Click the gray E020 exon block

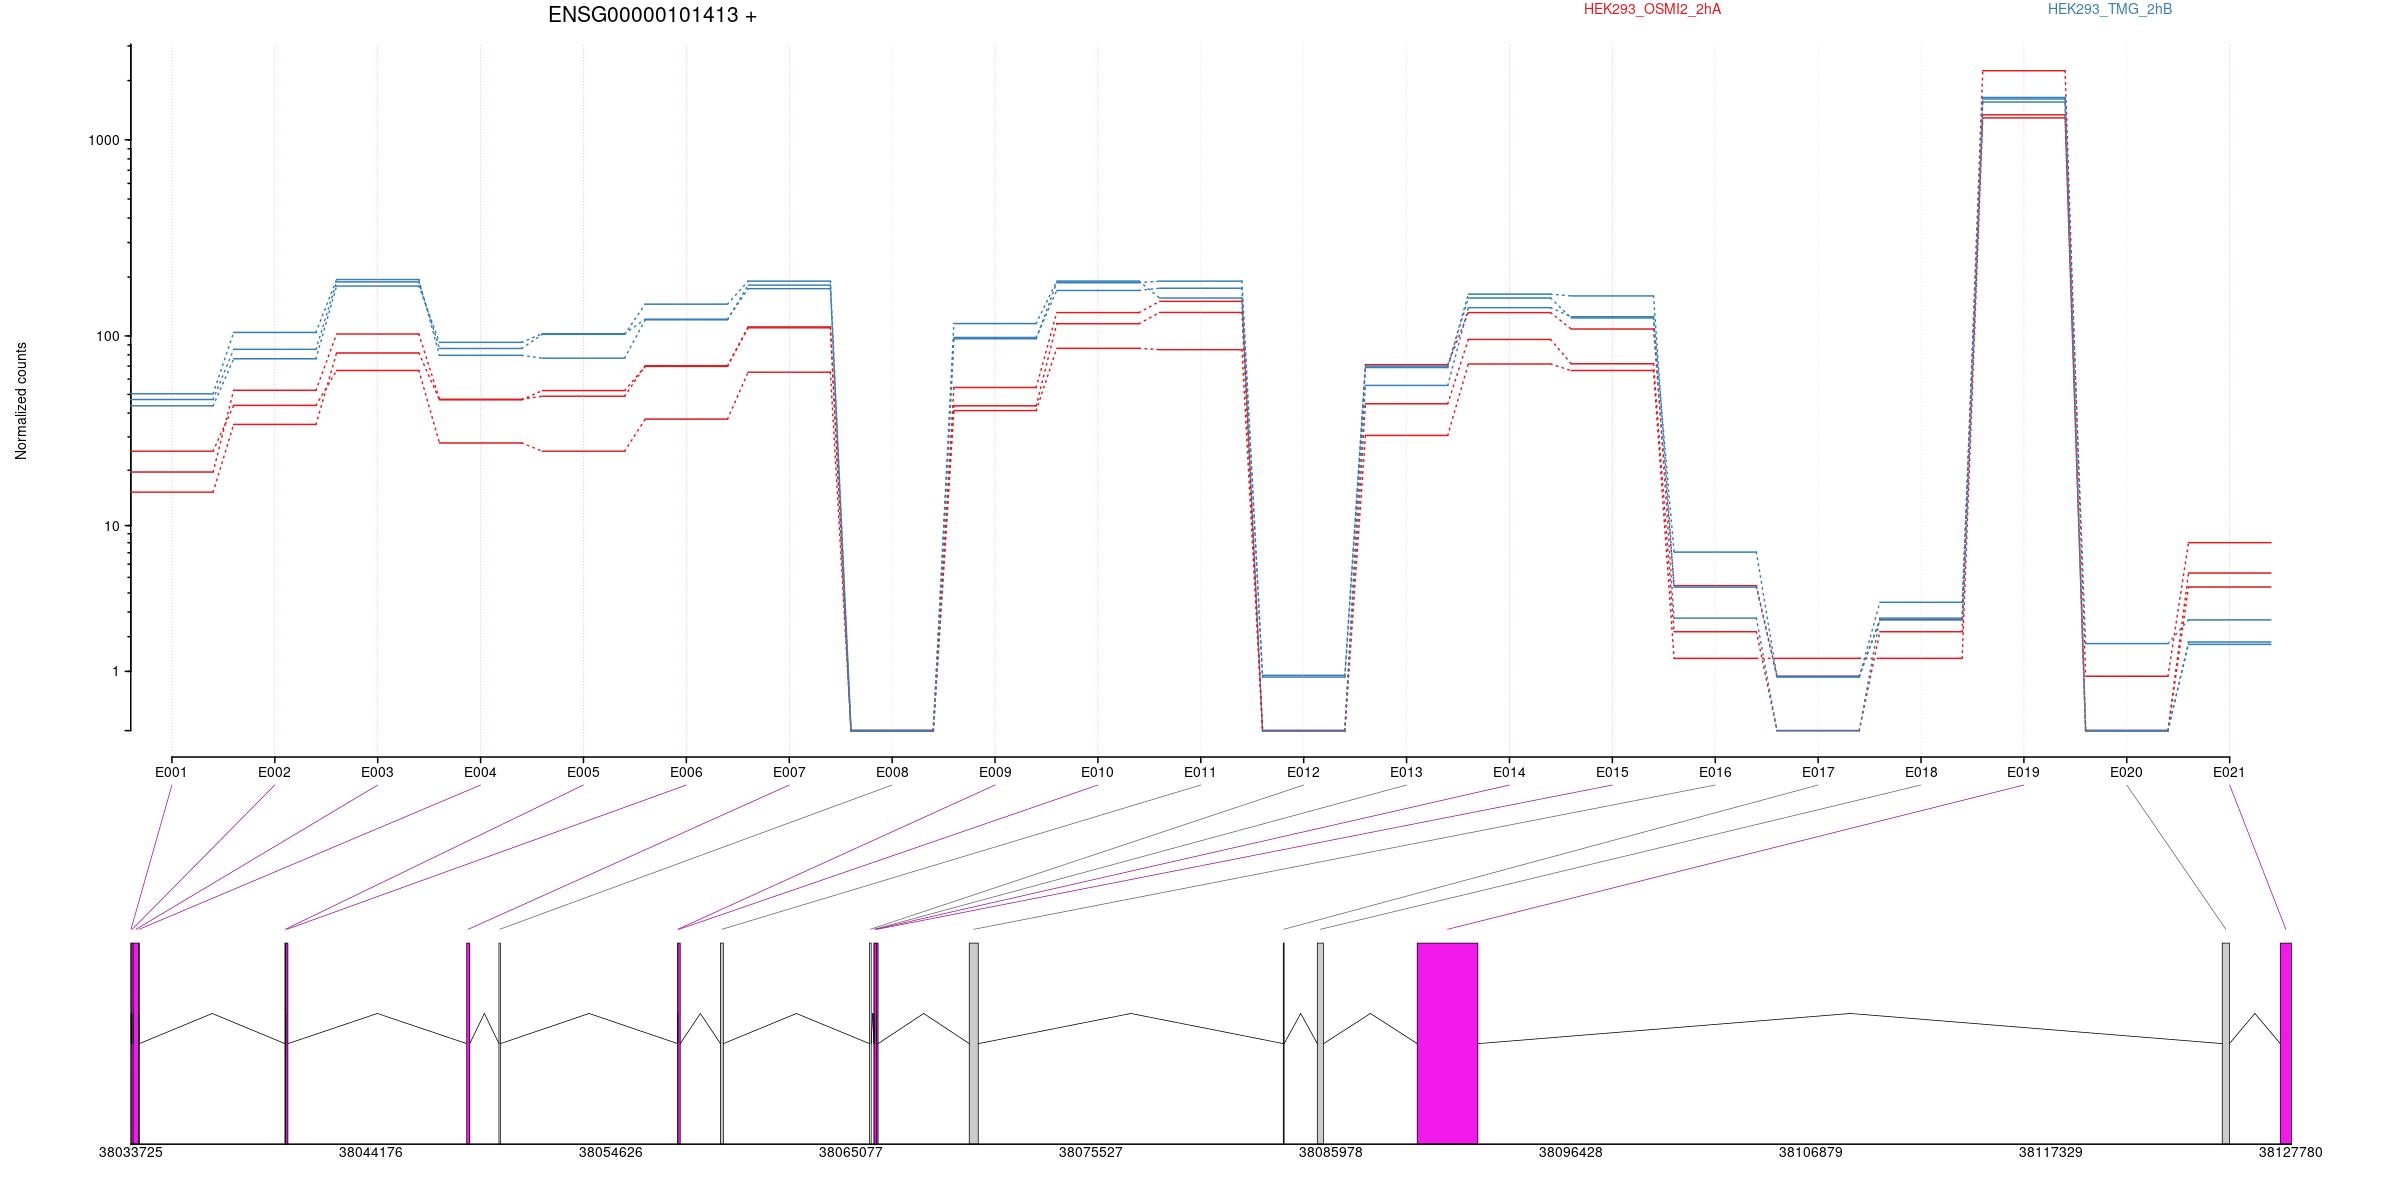pos(2226,1043)
